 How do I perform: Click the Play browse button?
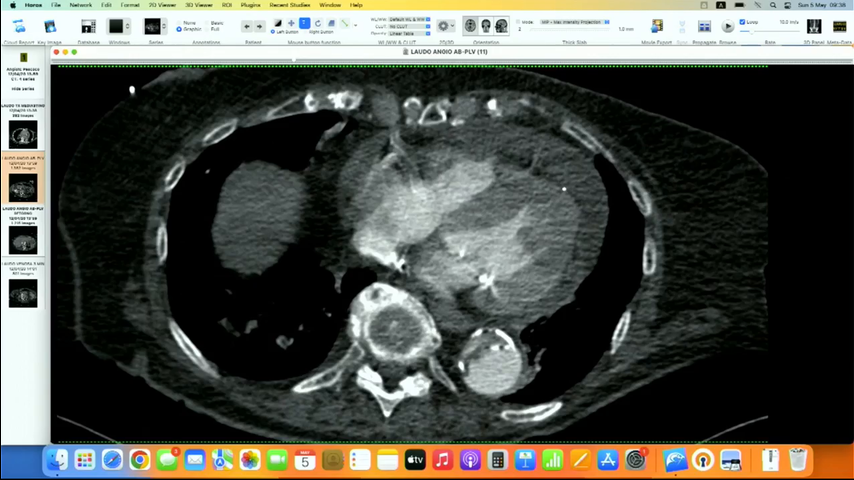pyautogui.click(x=728, y=26)
